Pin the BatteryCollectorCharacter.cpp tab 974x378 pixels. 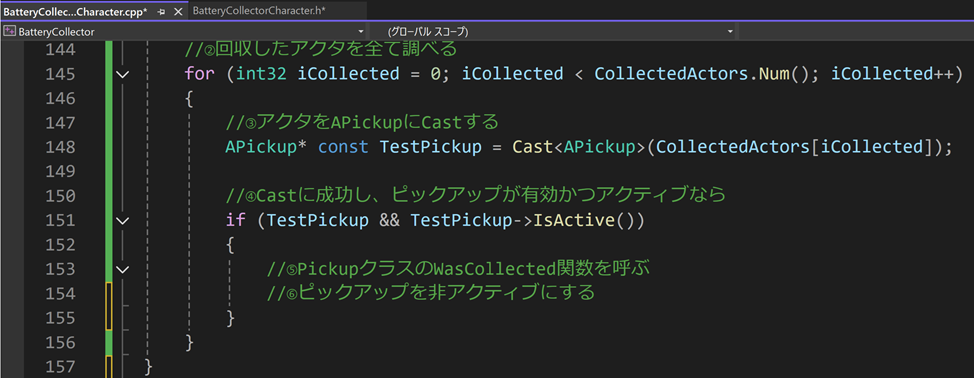click(162, 11)
